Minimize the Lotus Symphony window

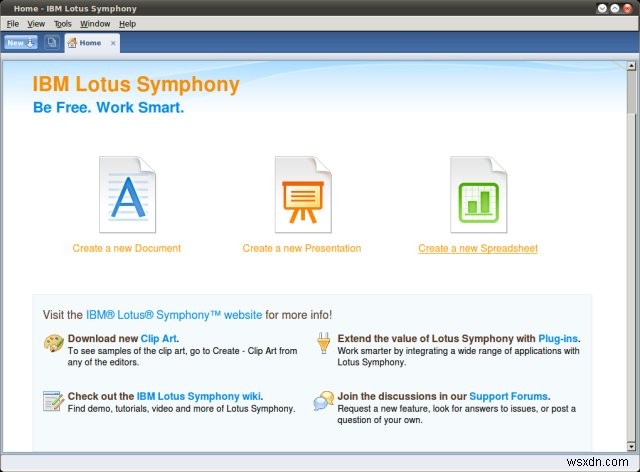tap(602, 8)
